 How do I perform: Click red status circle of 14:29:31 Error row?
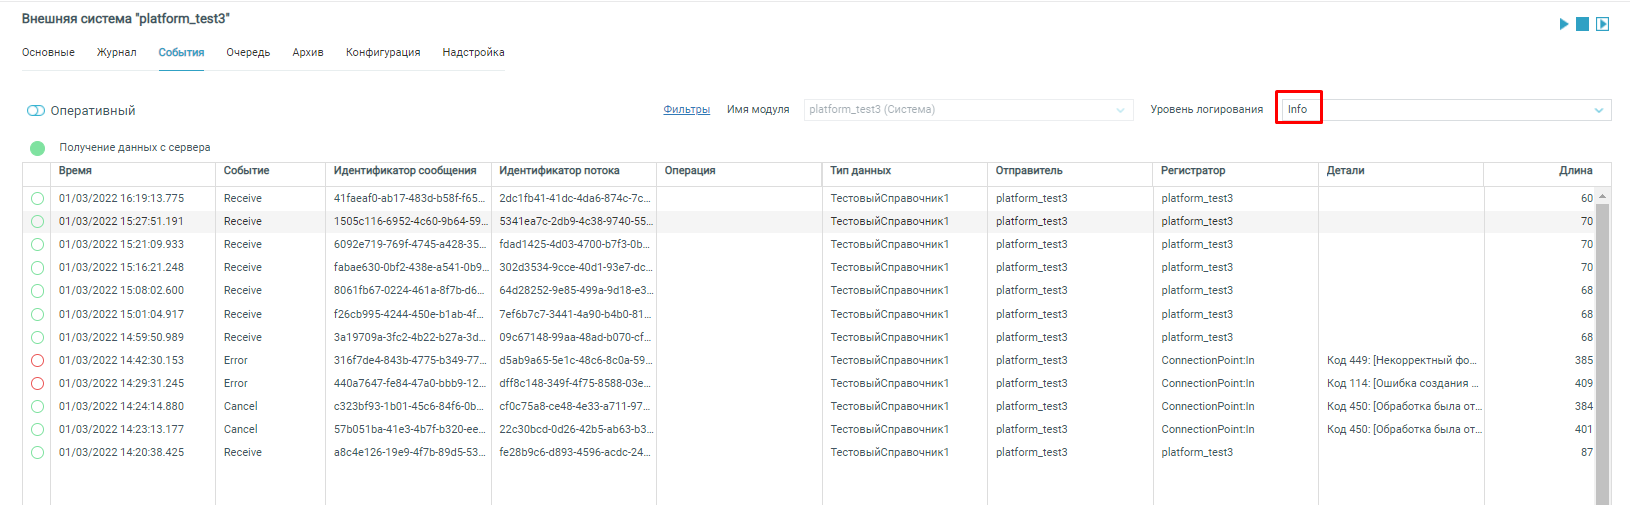(38, 383)
